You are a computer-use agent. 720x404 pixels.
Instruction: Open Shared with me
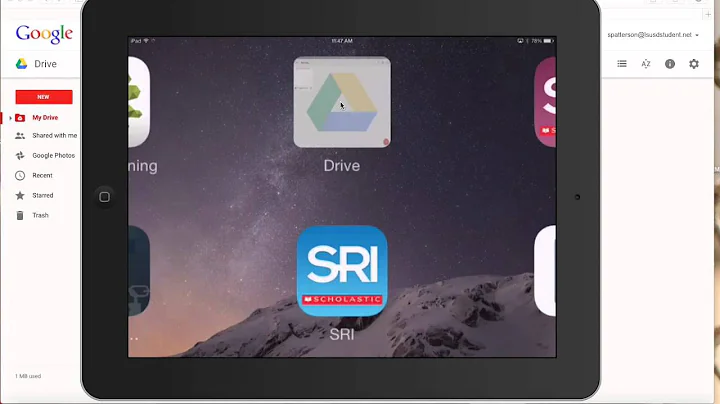tap(55, 135)
